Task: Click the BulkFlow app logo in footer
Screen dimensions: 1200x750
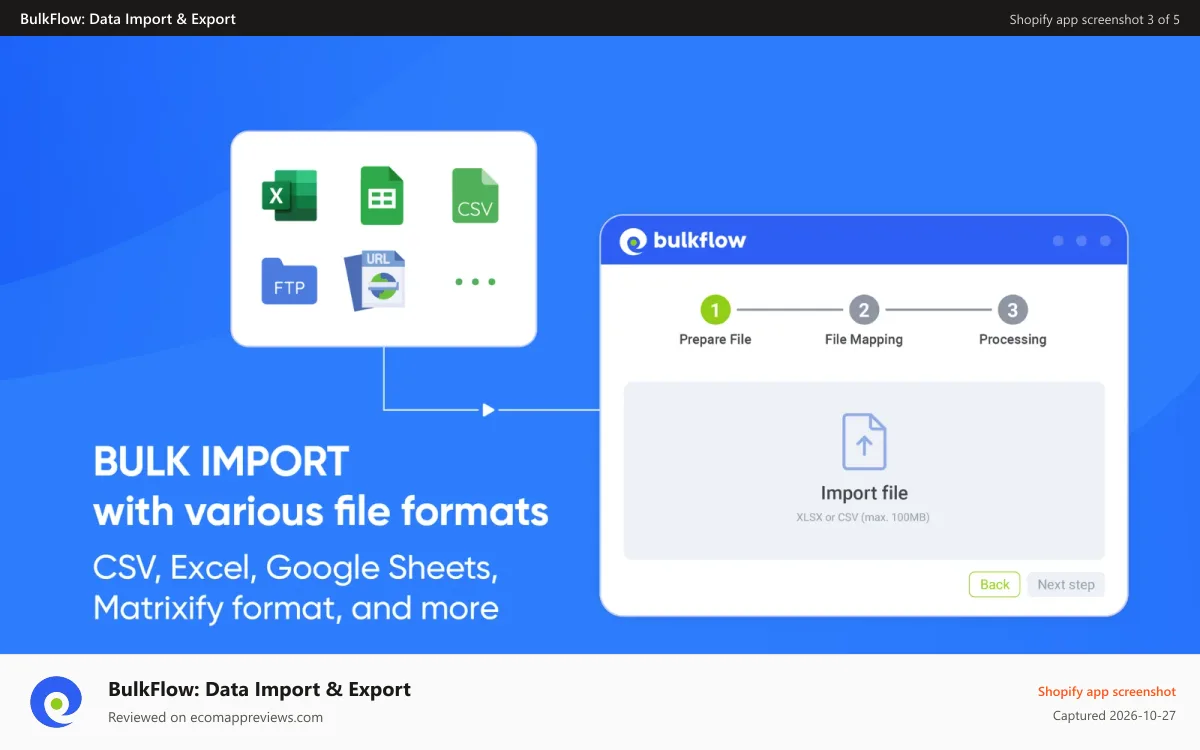Action: tap(56, 702)
